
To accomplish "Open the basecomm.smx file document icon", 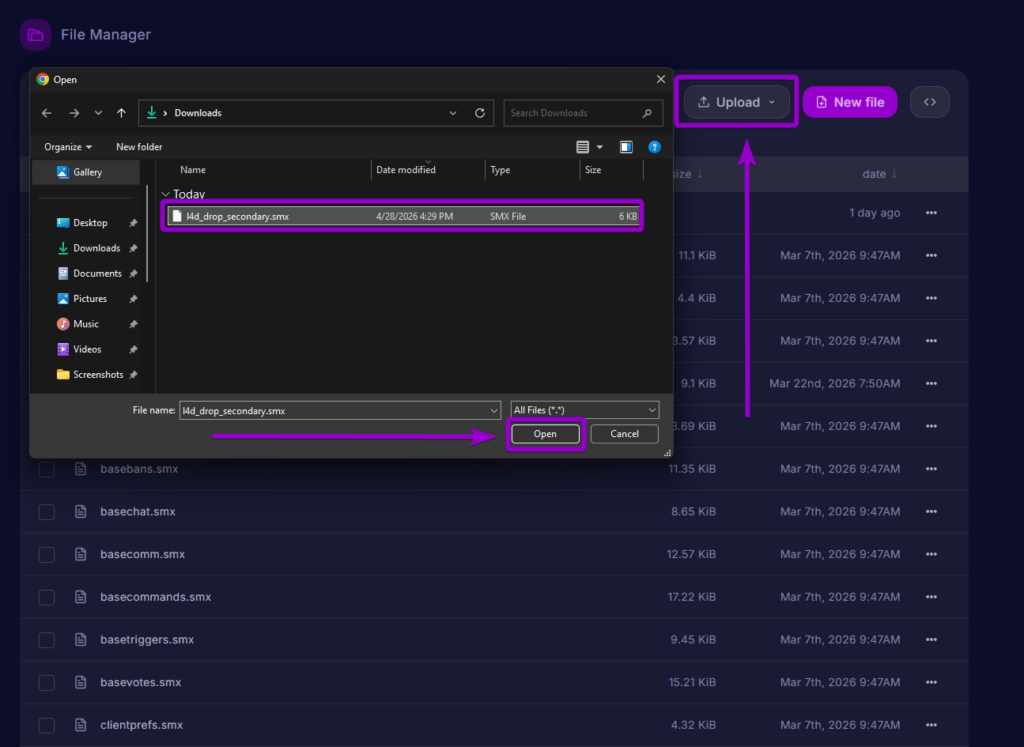I will (x=80, y=554).
